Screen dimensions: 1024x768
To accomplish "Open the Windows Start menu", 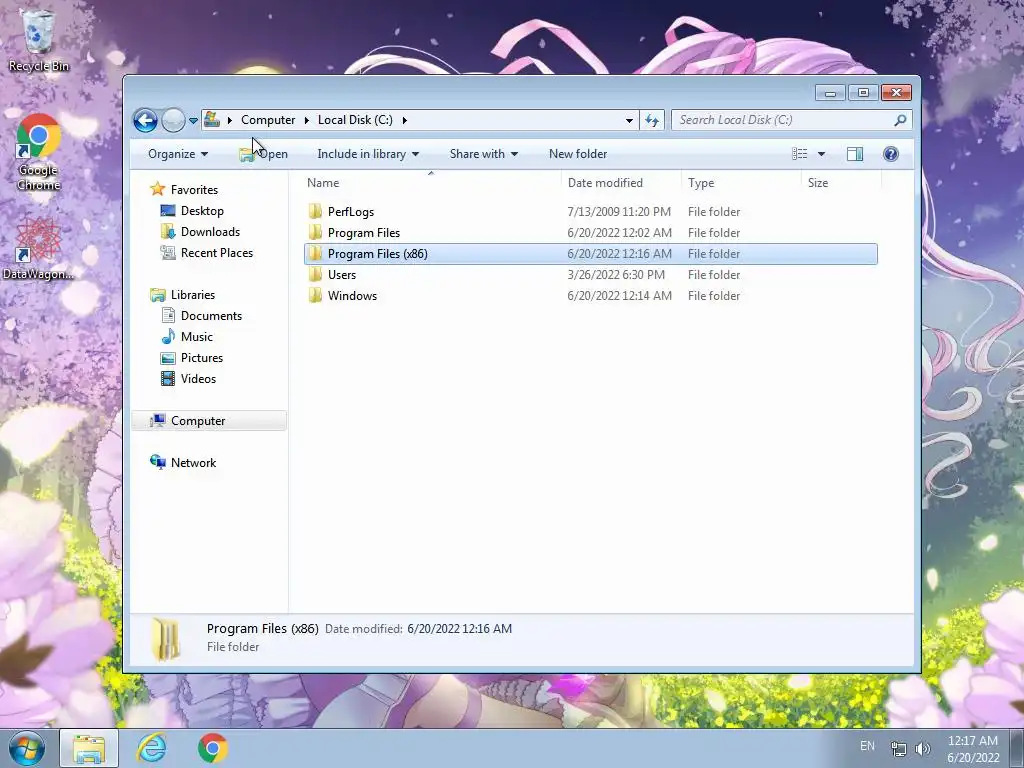I will [x=26, y=748].
